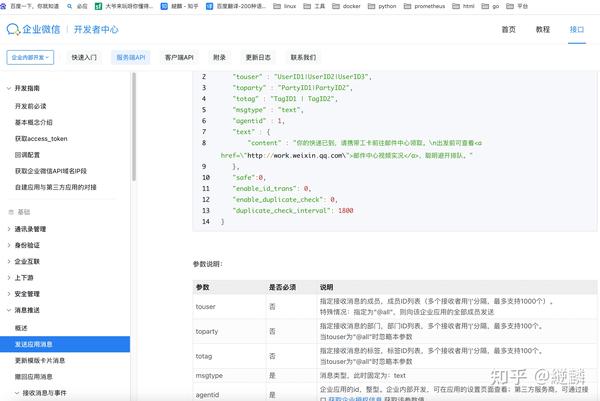The width and height of the screenshot is (600, 401).
Task: Collapse the 消息推送 sidebar section
Action: pos(8,310)
